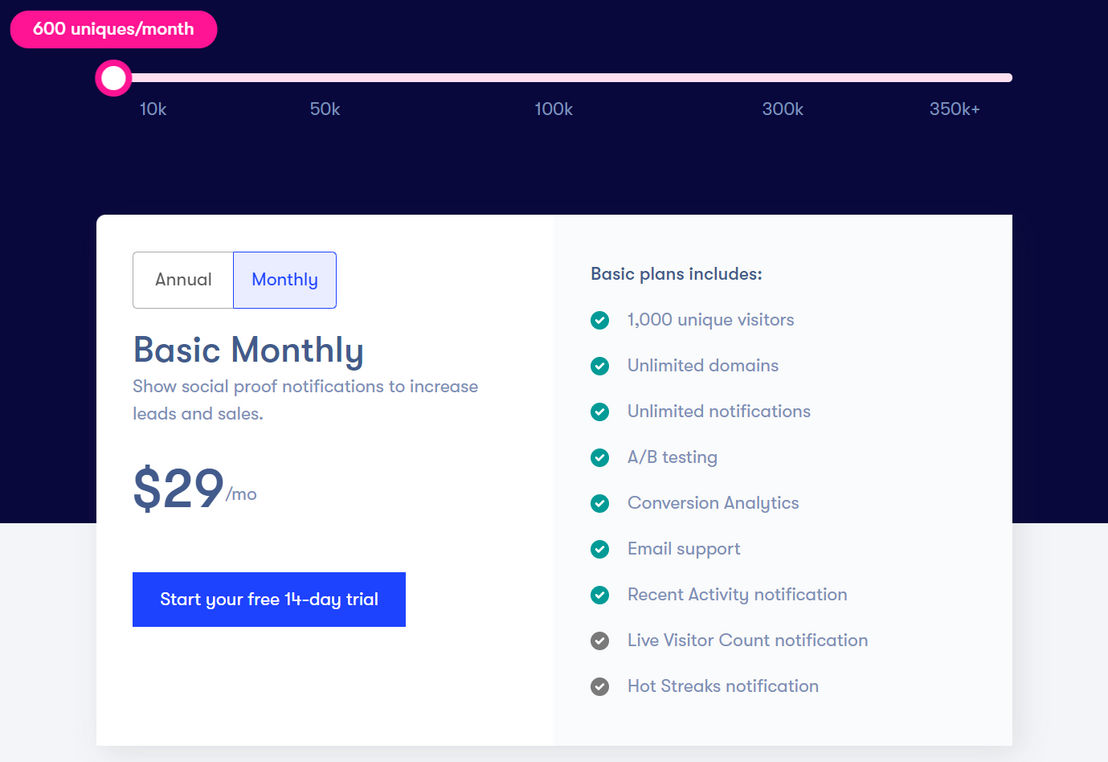Viewport: 1108px width, 762px height.
Task: Click the checkmark icon beside Email support
Action: pyautogui.click(x=599, y=549)
